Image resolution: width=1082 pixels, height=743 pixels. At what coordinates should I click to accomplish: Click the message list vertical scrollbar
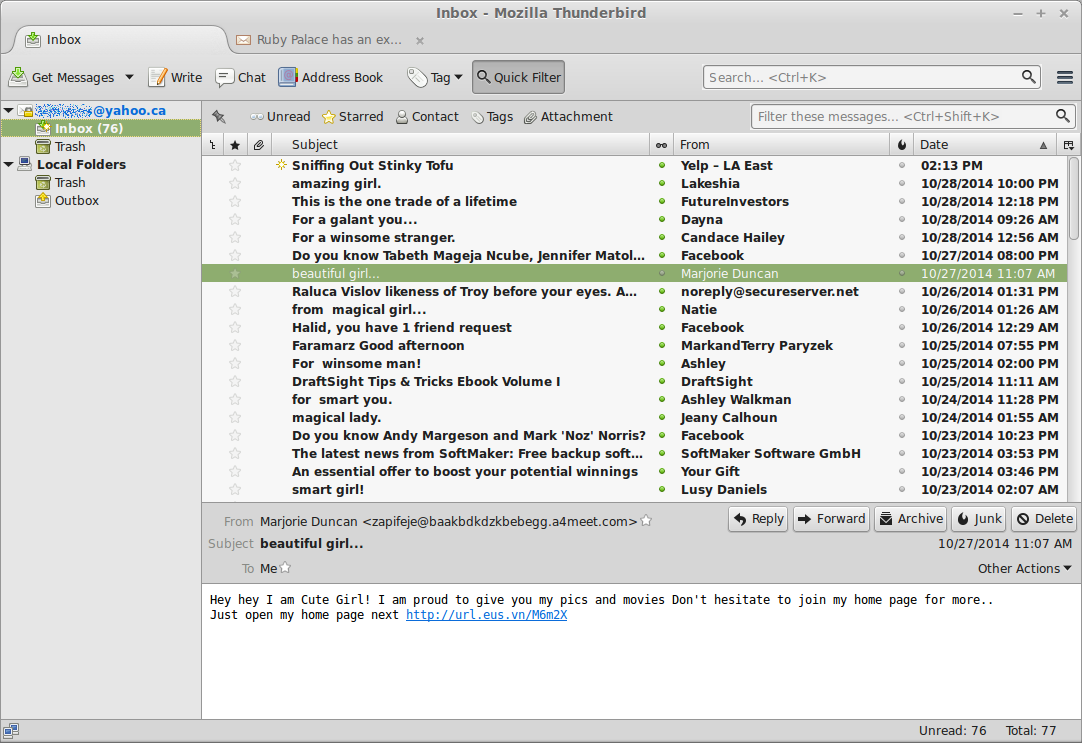[1074, 199]
